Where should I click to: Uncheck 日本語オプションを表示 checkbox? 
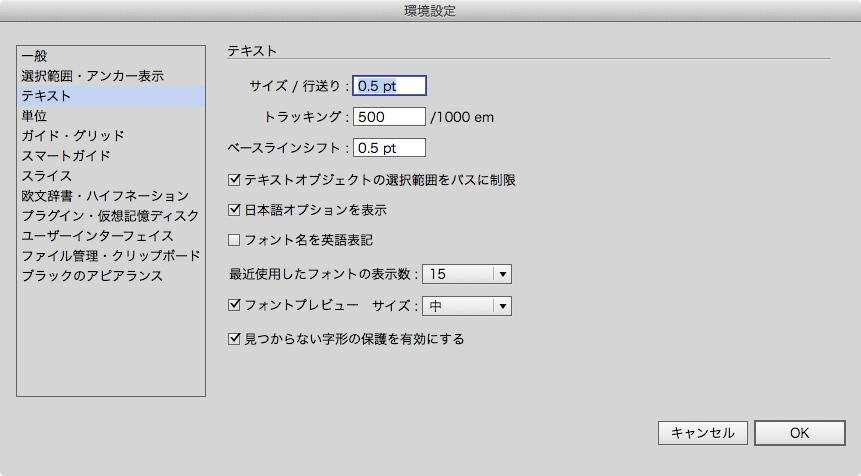point(235,211)
